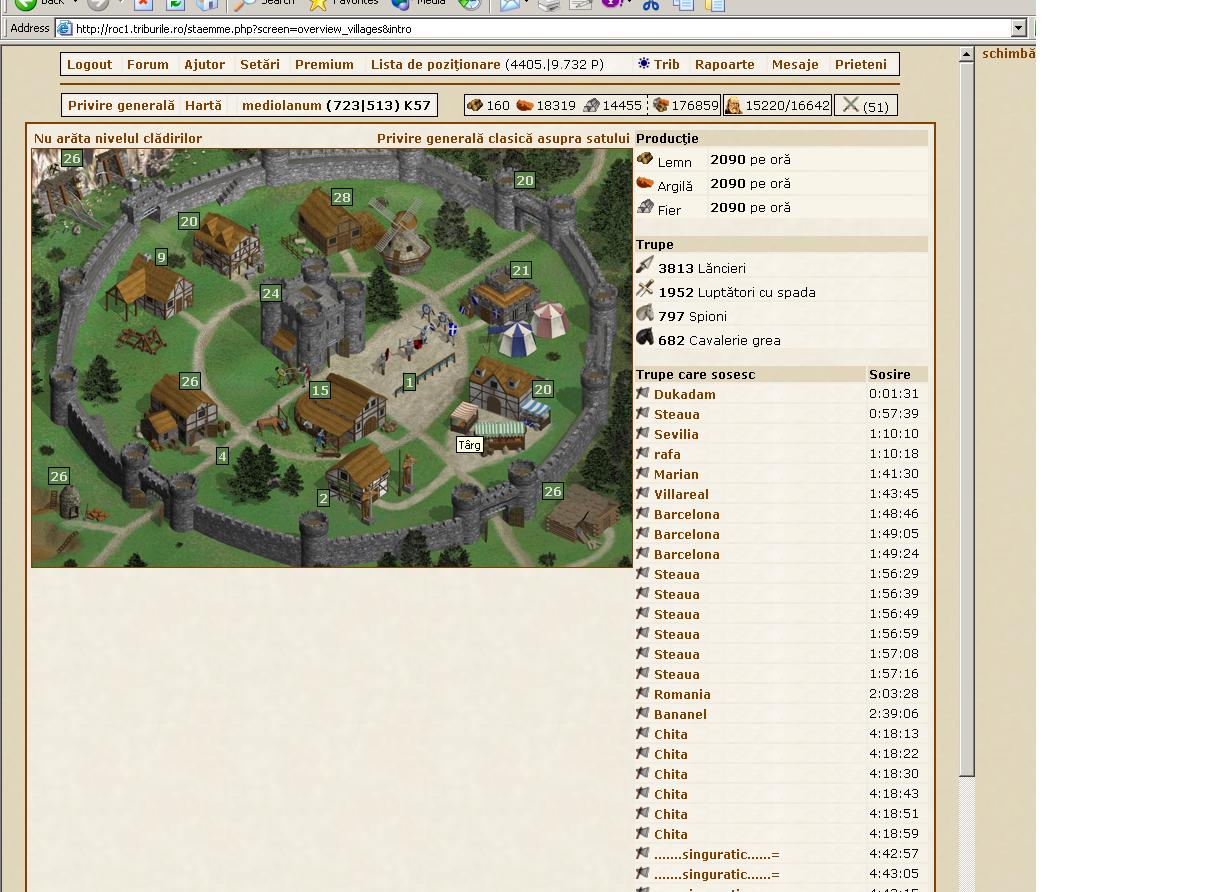The height and width of the screenshot is (892, 1209).
Task: Open the Ajutor help menu
Action: click(205, 64)
